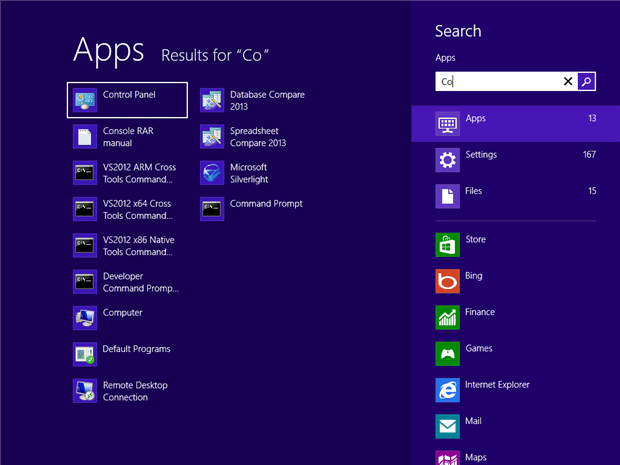Click the Command Prompt label text
620x465 pixels.
pyautogui.click(x=266, y=204)
